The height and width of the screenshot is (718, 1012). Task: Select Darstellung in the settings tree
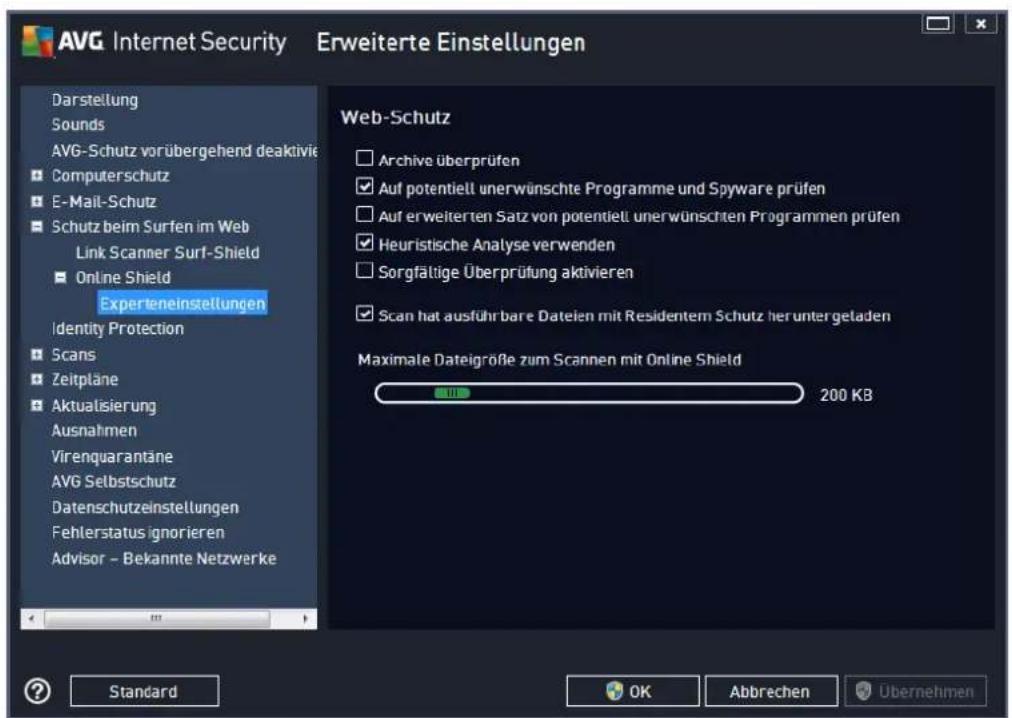click(x=95, y=100)
